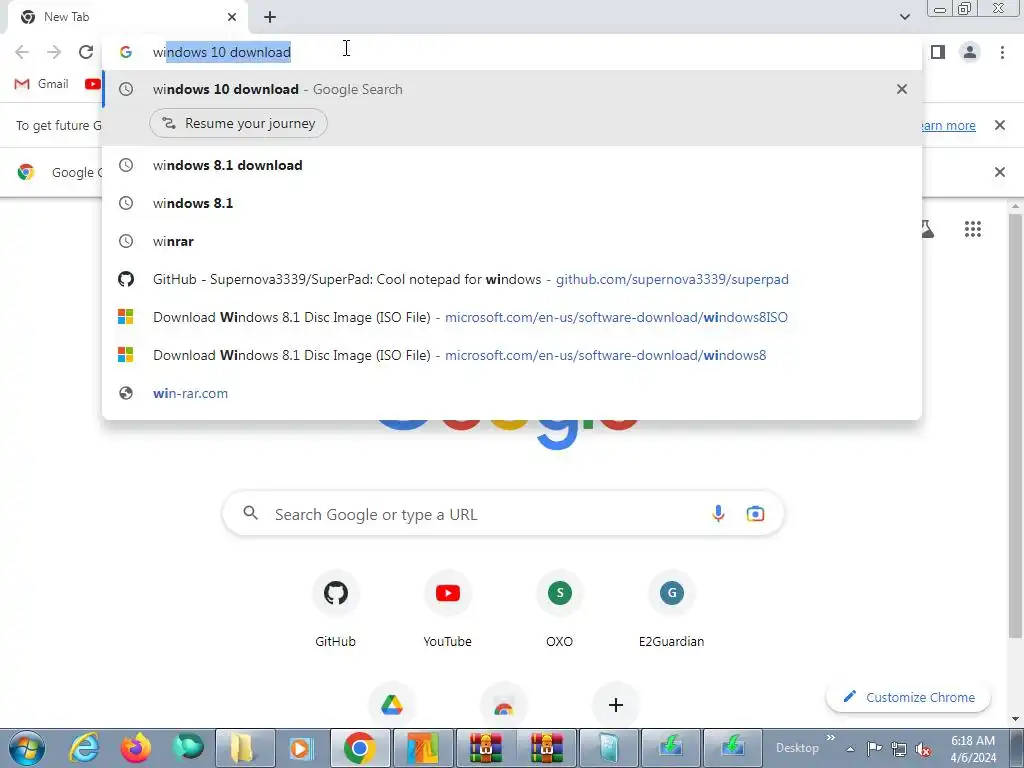Open the OXO shortcut tile
1024x768 pixels.
[x=560, y=609]
